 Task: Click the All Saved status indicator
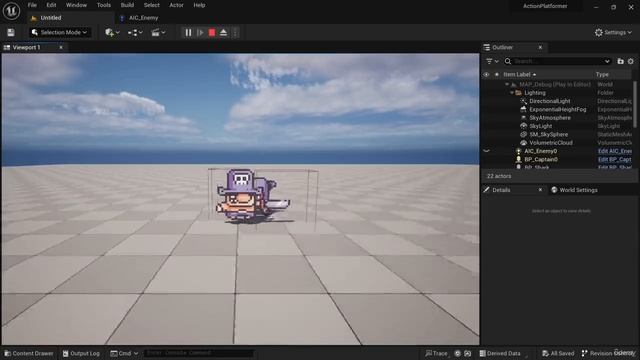[x=558, y=353]
